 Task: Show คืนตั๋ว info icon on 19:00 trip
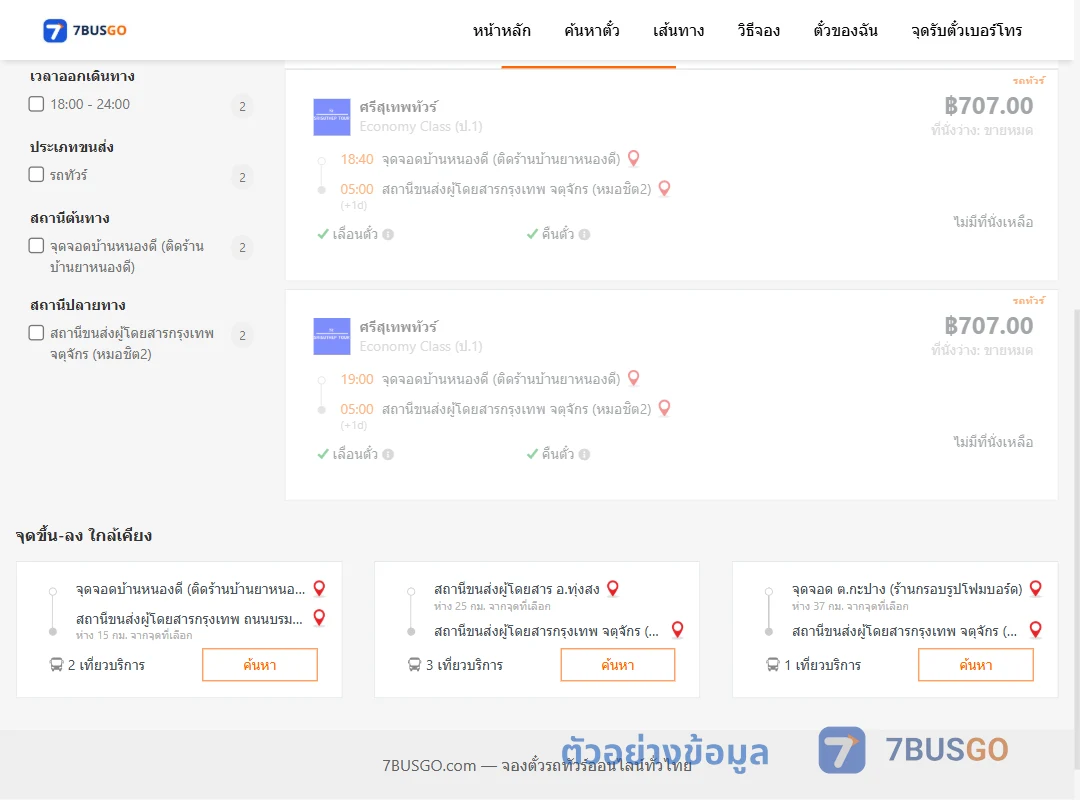(585, 454)
